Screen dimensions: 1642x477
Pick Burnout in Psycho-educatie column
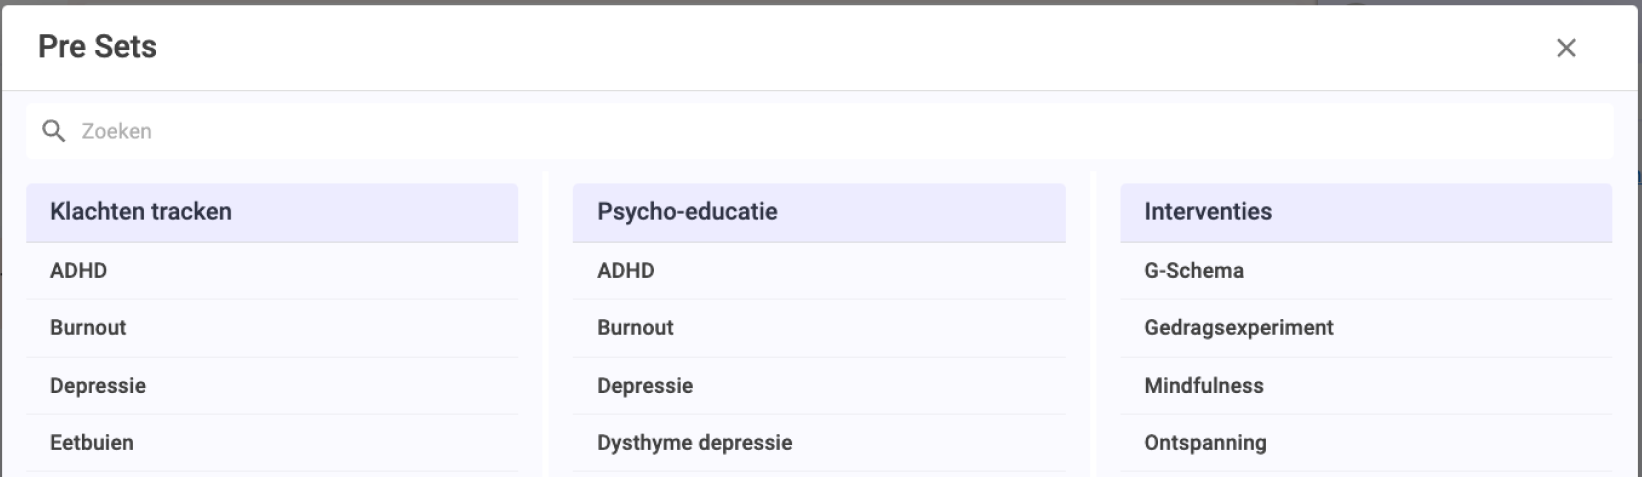click(819, 328)
